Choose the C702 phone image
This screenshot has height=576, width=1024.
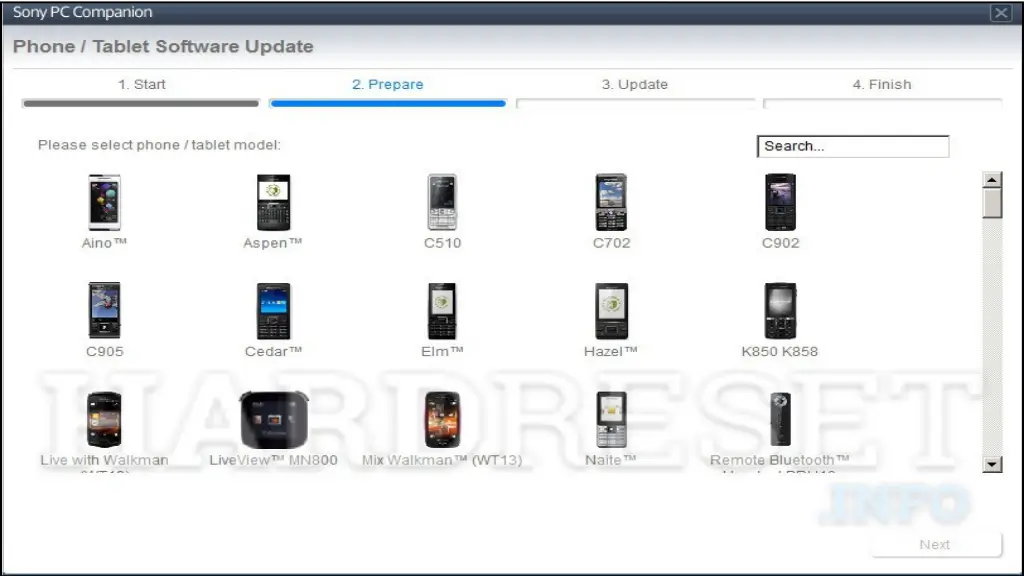(611, 202)
